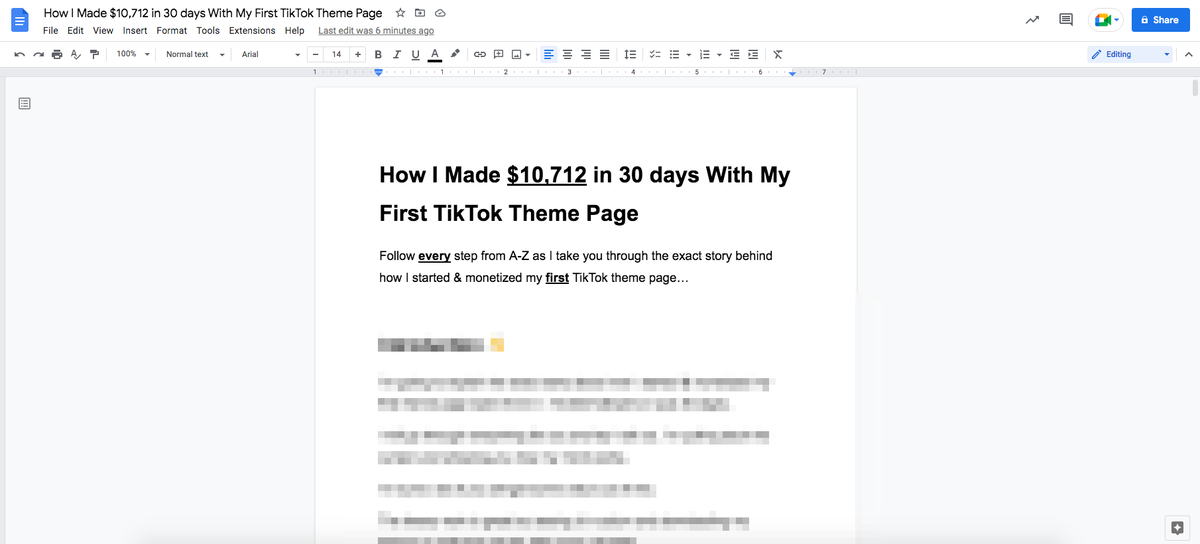
Task: Click the Google Docs home icon
Action: click(18, 20)
